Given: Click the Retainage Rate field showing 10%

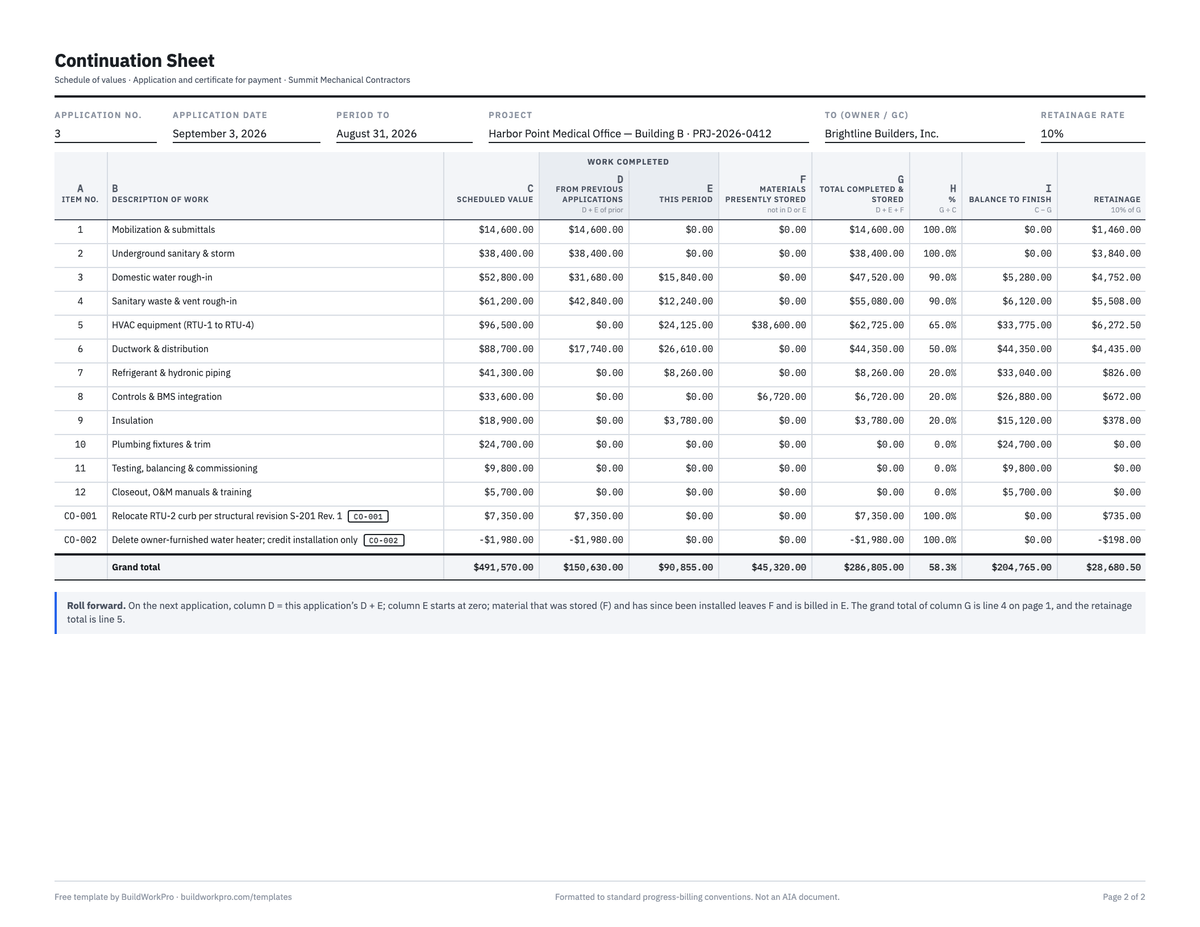Looking at the screenshot, I should pyautogui.click(x=1093, y=133).
